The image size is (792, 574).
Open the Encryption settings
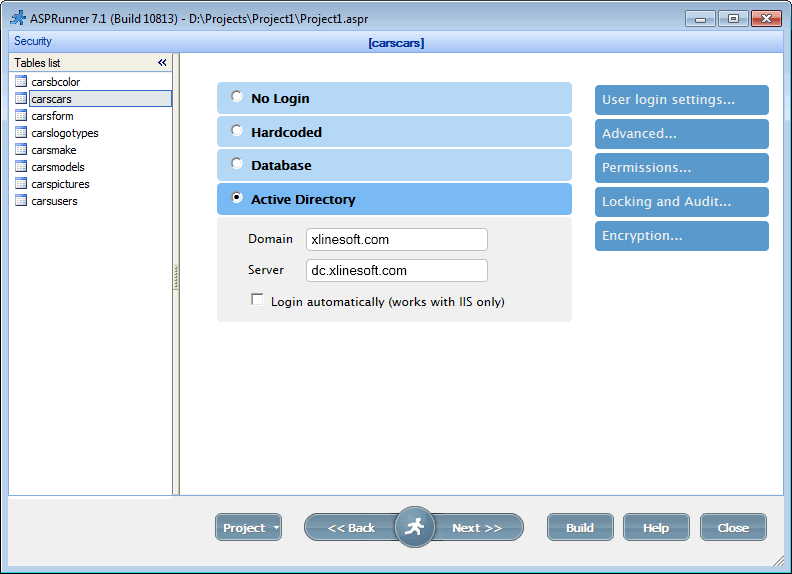682,236
